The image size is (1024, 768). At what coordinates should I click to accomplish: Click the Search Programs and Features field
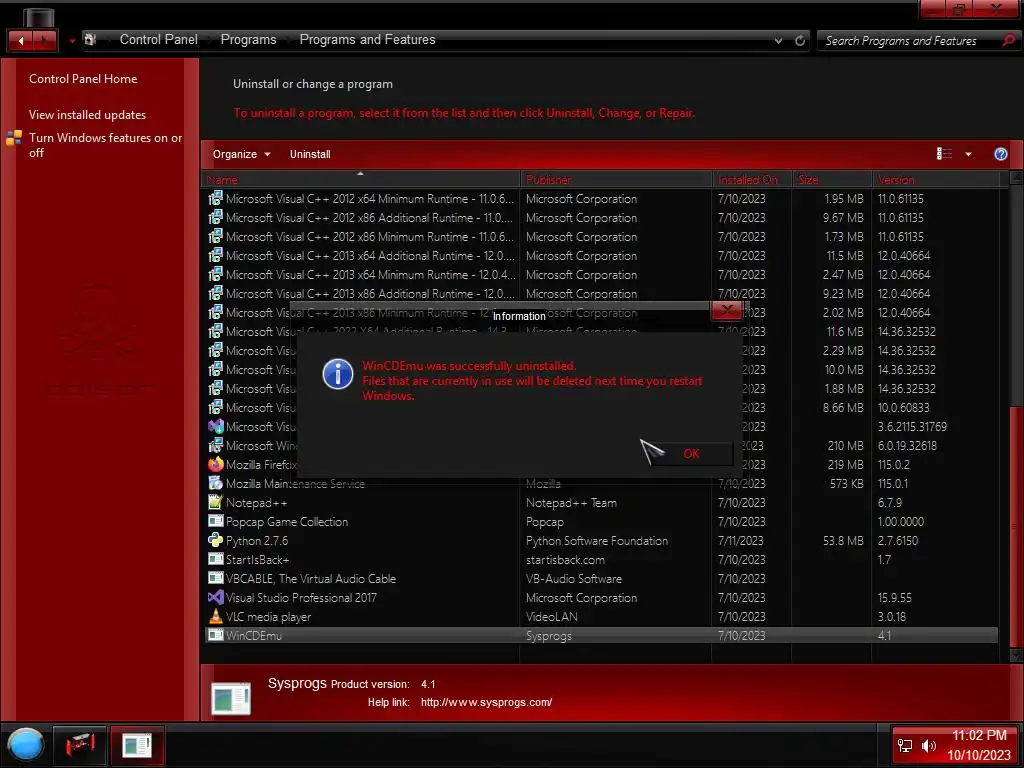pyautogui.click(x=909, y=40)
